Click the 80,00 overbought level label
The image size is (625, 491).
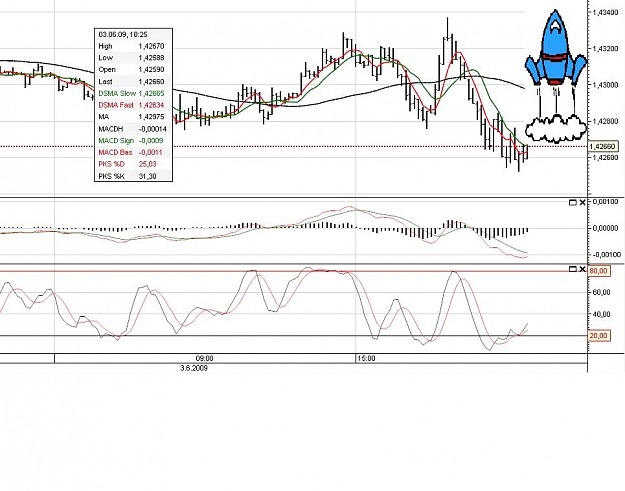click(599, 271)
